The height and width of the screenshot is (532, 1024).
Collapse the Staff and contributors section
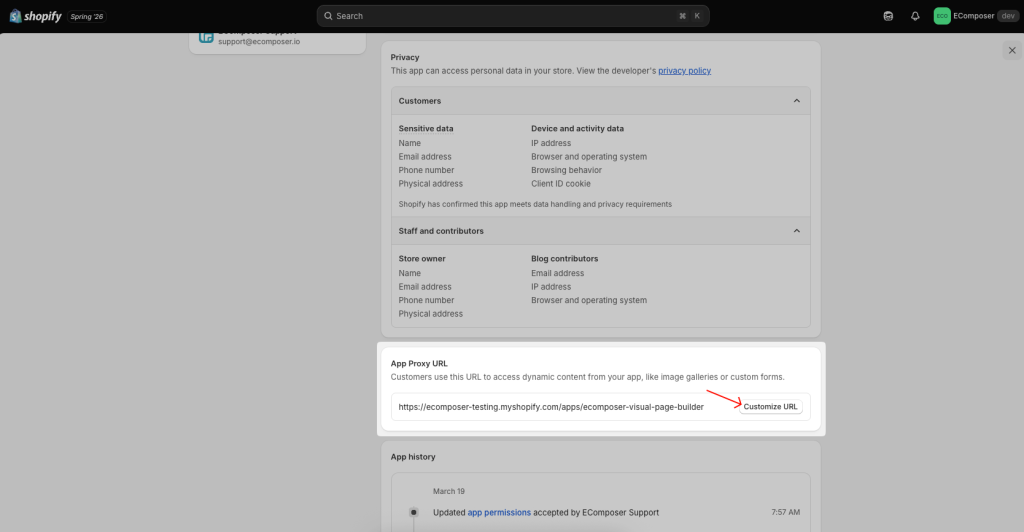(x=796, y=230)
